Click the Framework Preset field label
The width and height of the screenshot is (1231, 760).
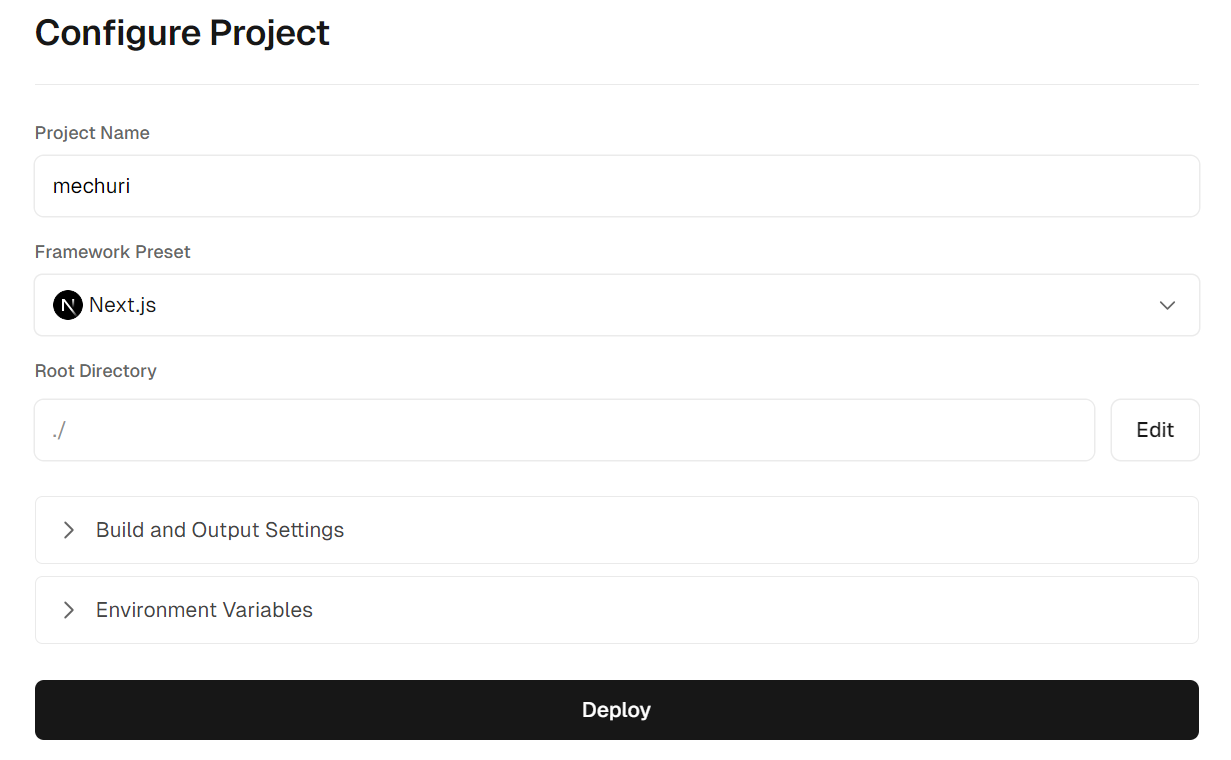coord(112,252)
